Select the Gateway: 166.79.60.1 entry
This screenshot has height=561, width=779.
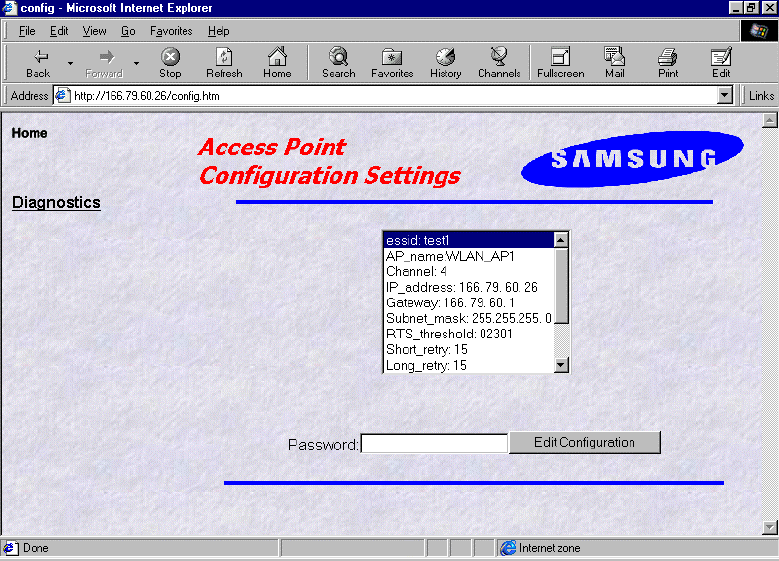coord(468,303)
